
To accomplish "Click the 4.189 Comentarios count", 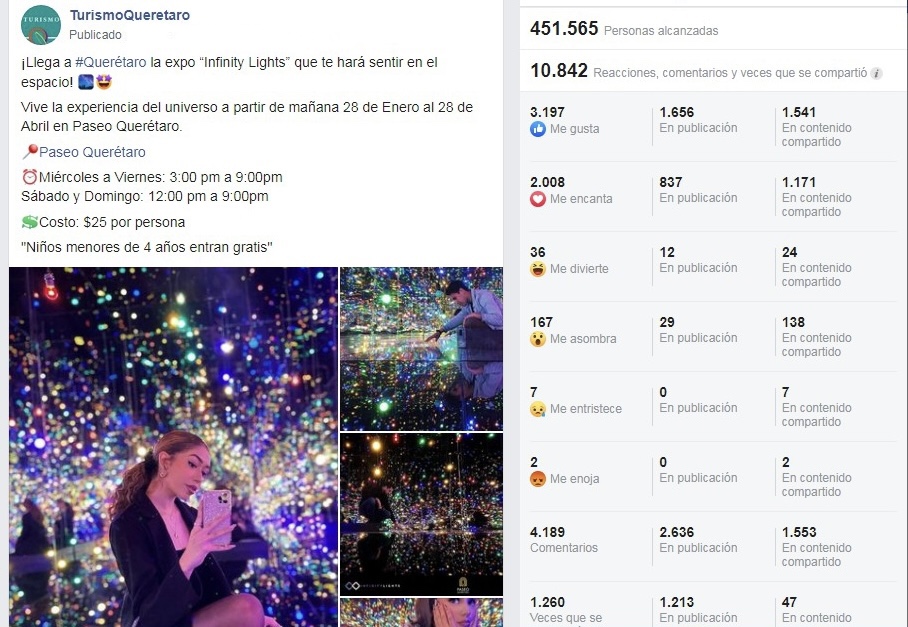I will point(563,540).
